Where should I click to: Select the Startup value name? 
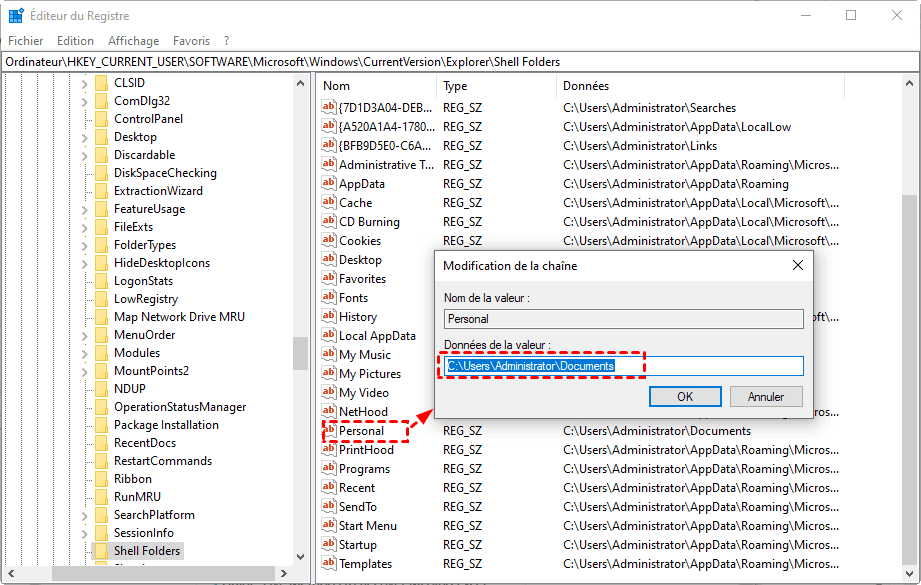[358, 544]
